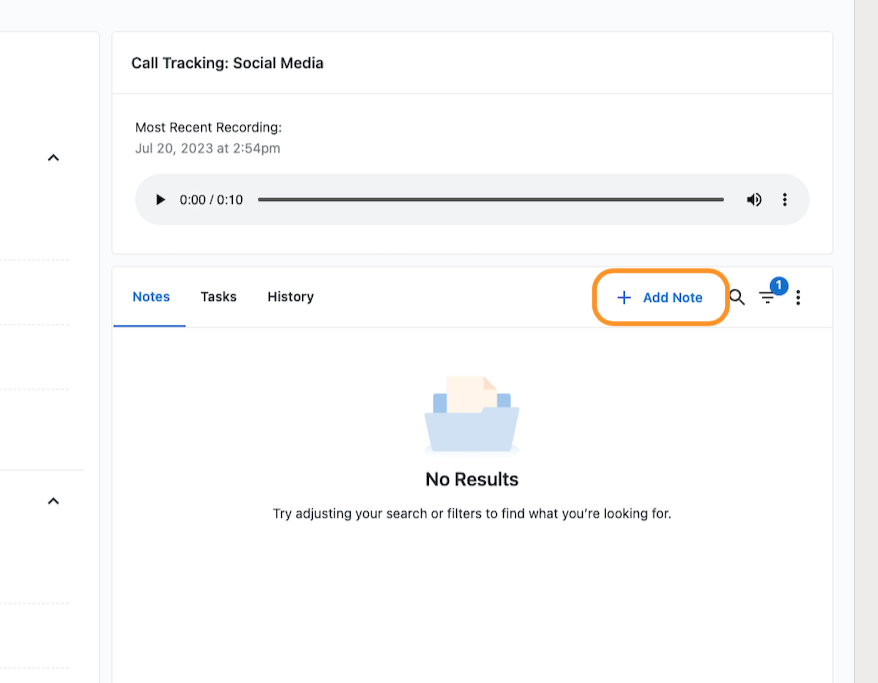Click the Jul 20, 2023 recording timestamp
Image resolution: width=878 pixels, height=683 pixels.
click(x=207, y=148)
